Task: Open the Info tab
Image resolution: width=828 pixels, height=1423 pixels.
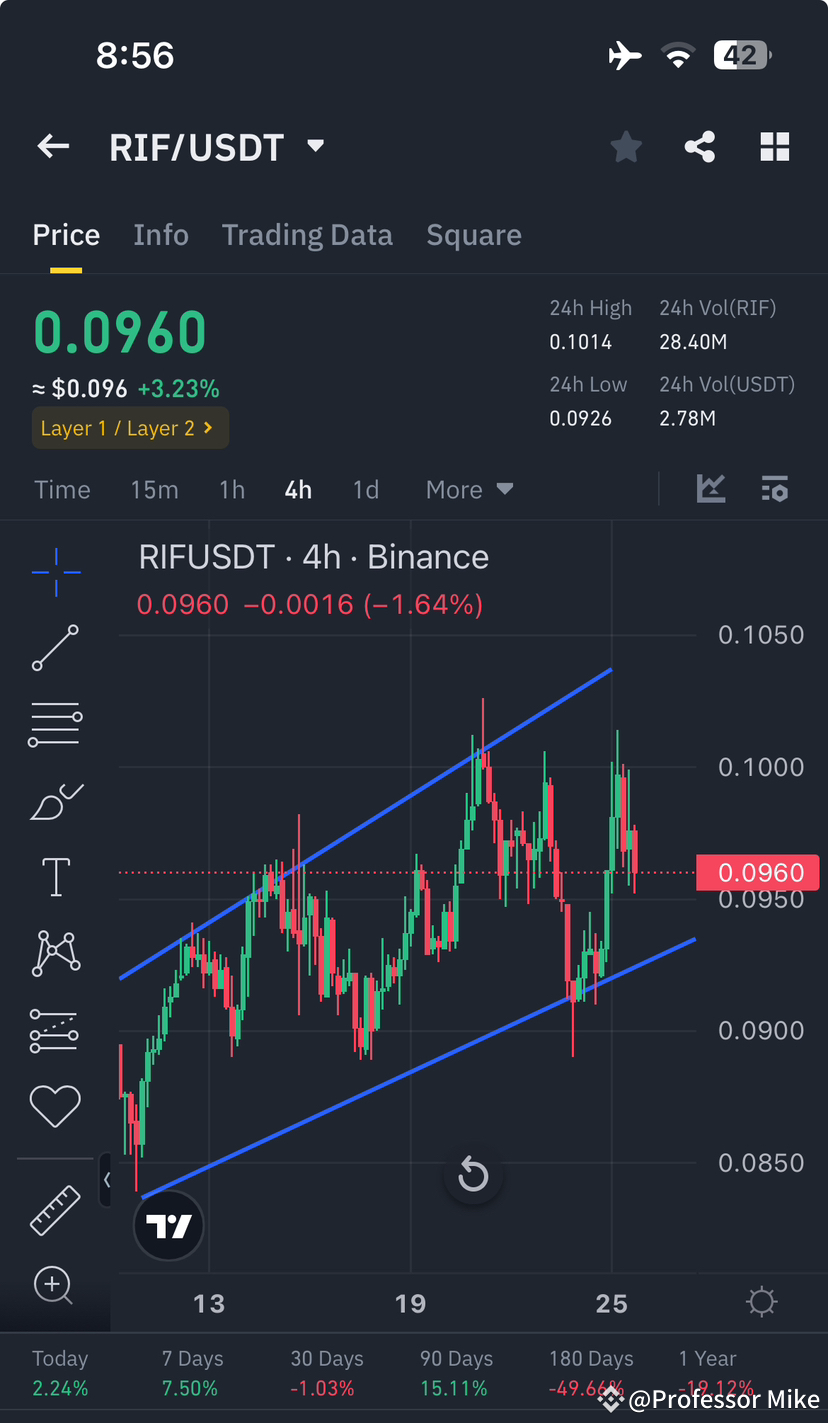Action: (x=161, y=234)
